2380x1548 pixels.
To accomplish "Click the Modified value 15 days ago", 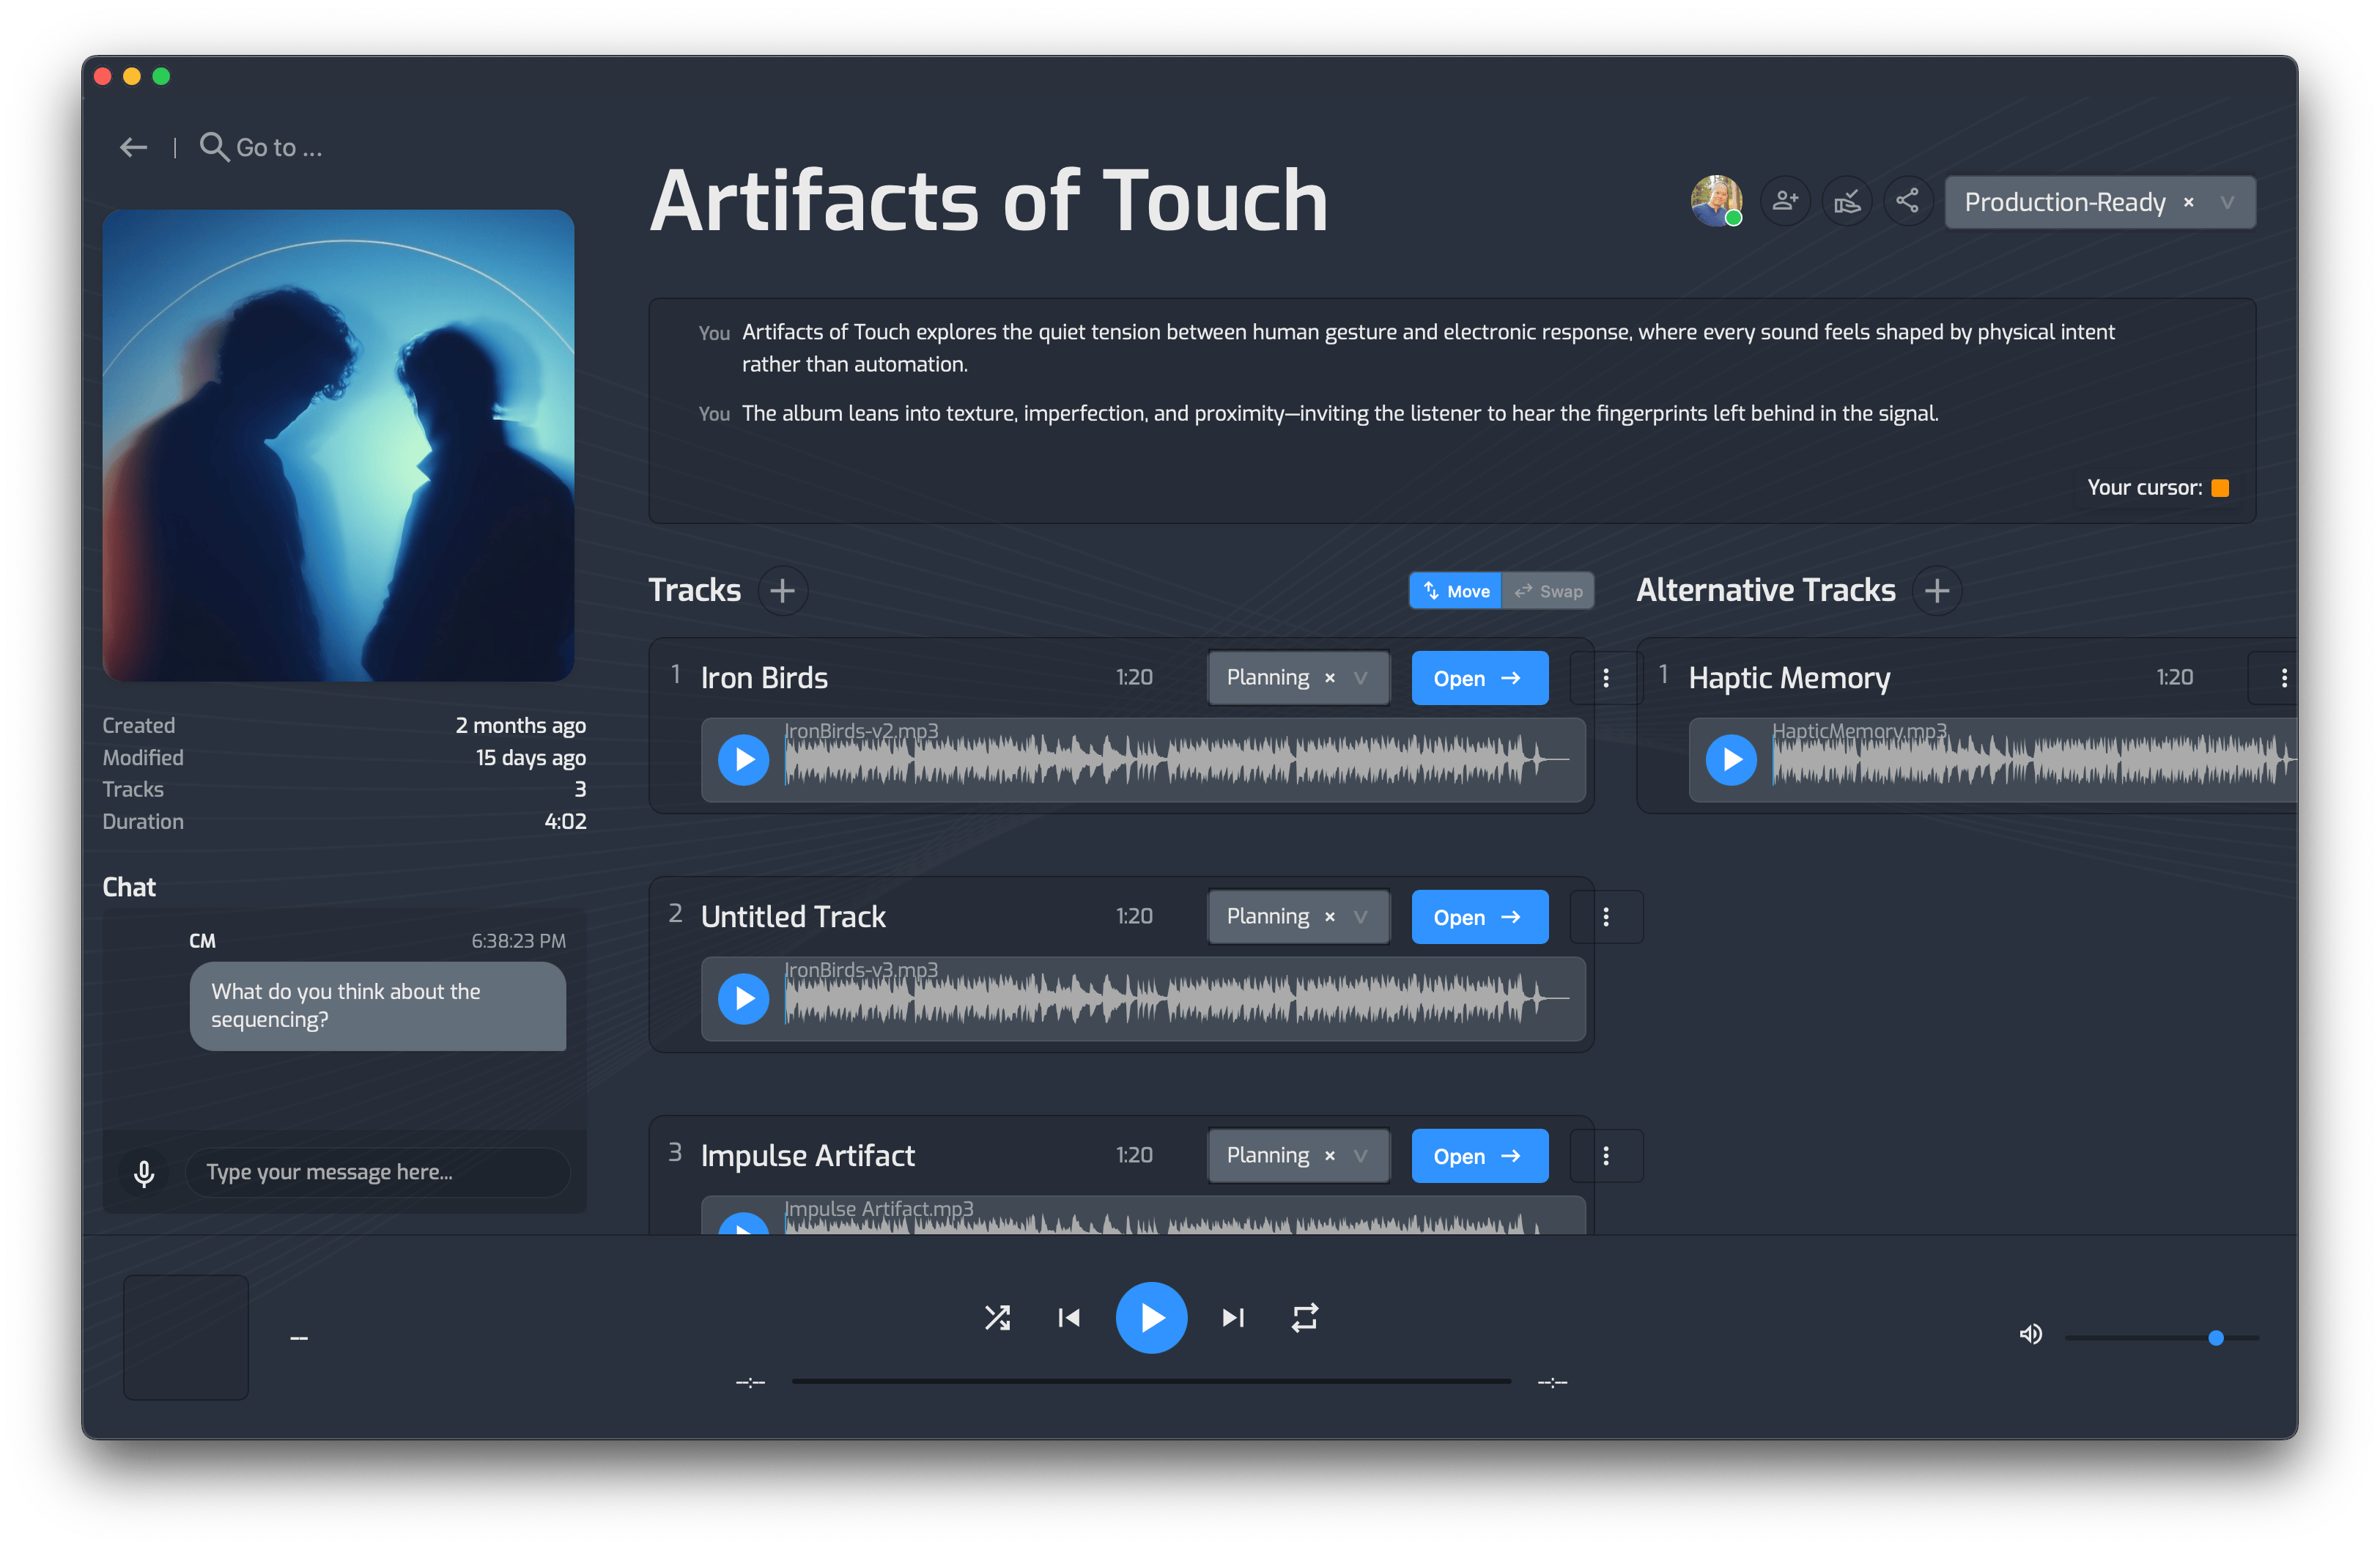I will pyautogui.click(x=531, y=758).
